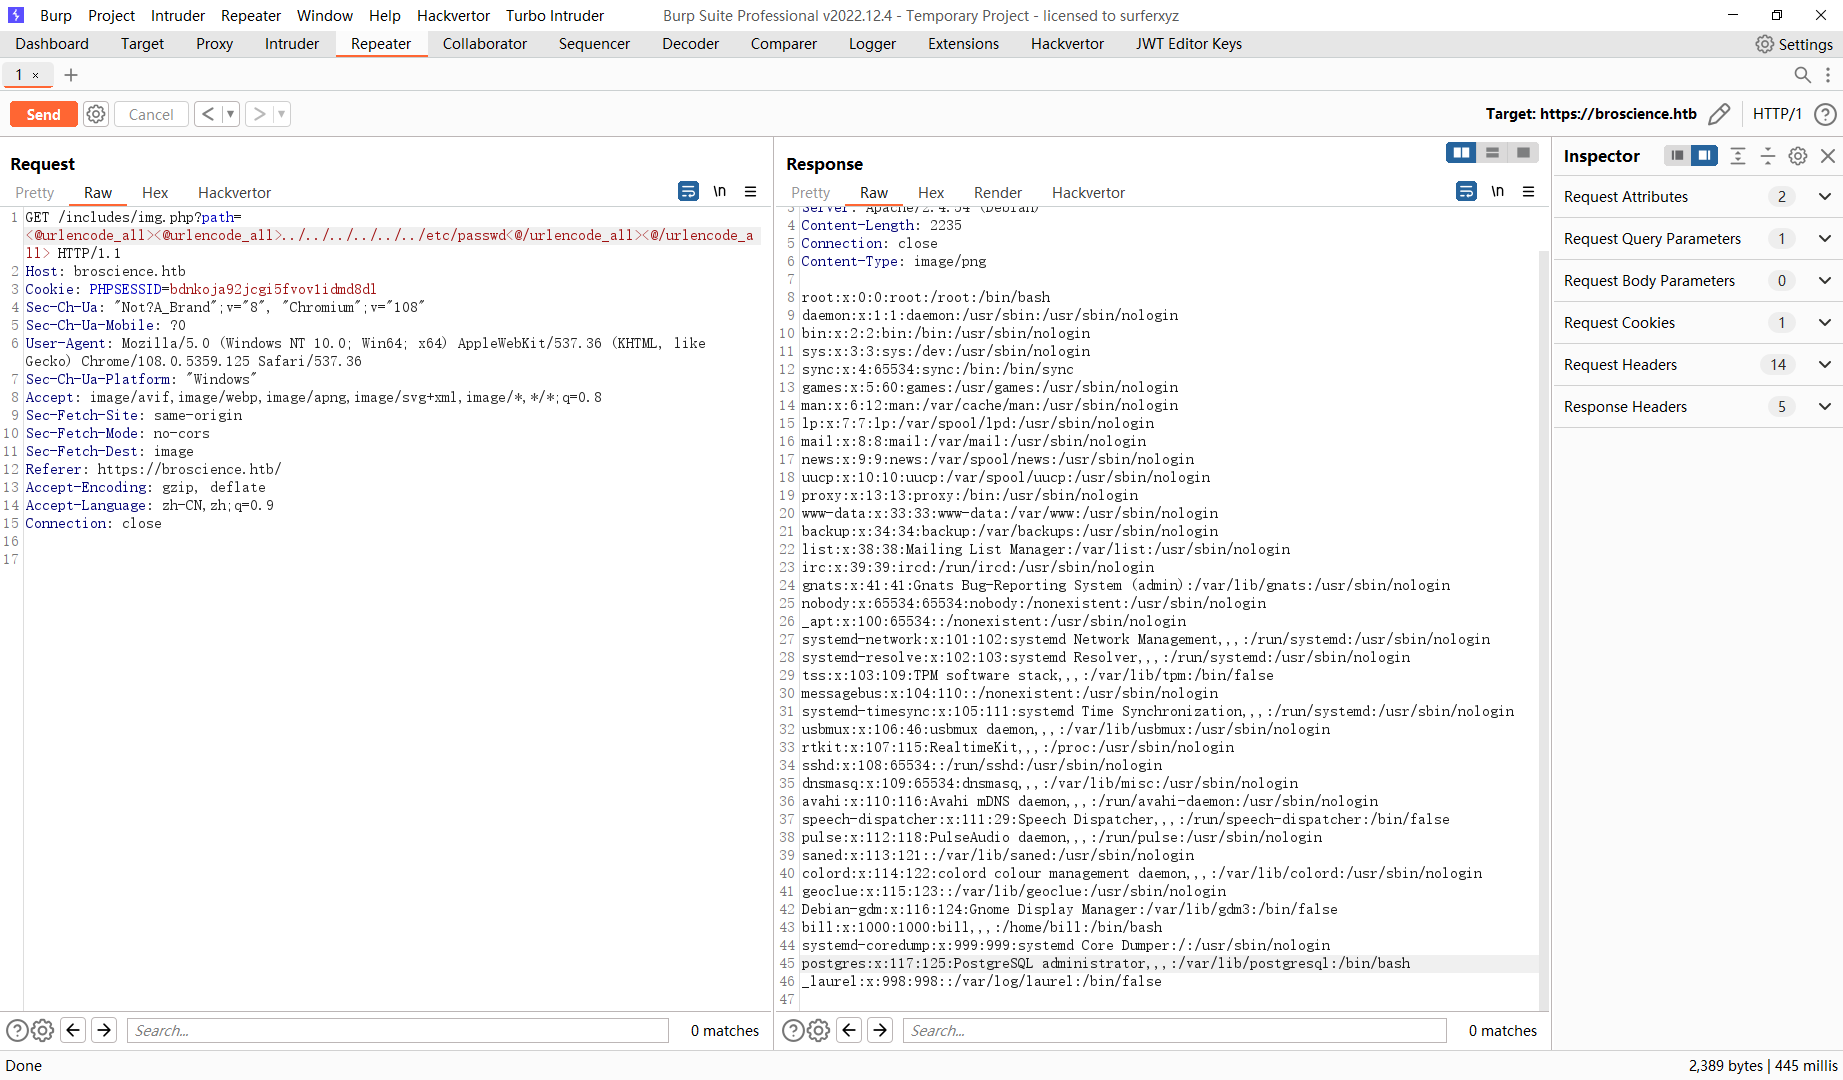
Task: Select combined tabbed layout view
Action: click(1523, 152)
